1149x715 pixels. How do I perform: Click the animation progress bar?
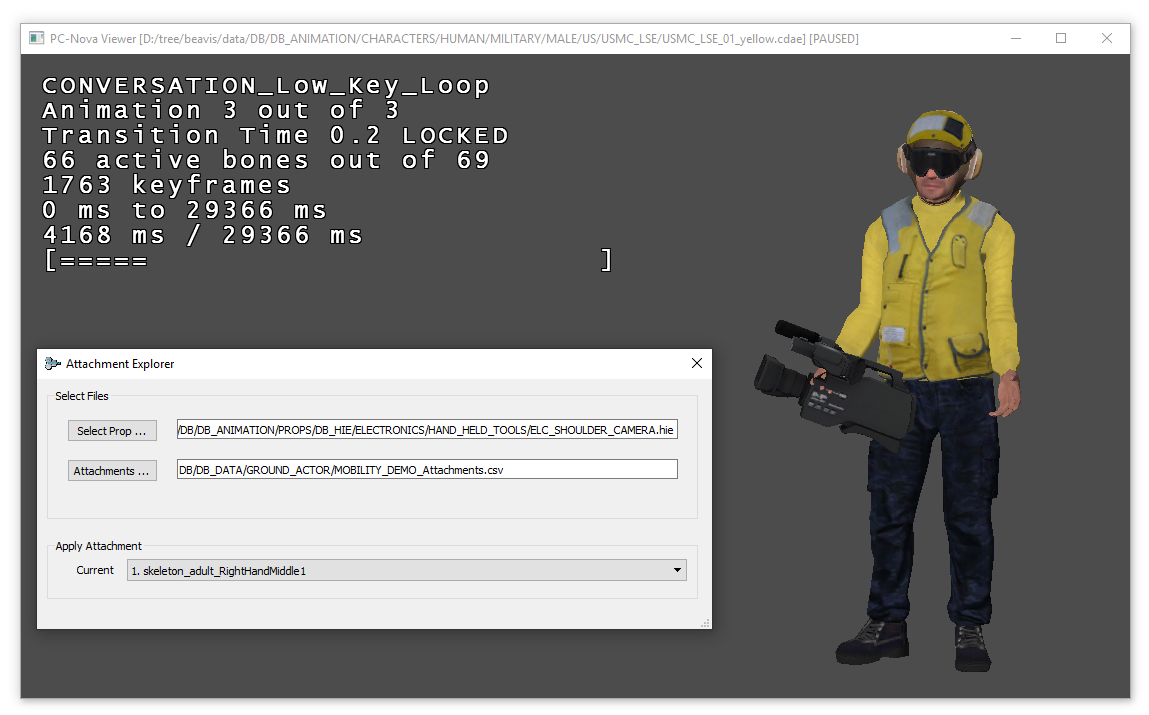coord(328,260)
